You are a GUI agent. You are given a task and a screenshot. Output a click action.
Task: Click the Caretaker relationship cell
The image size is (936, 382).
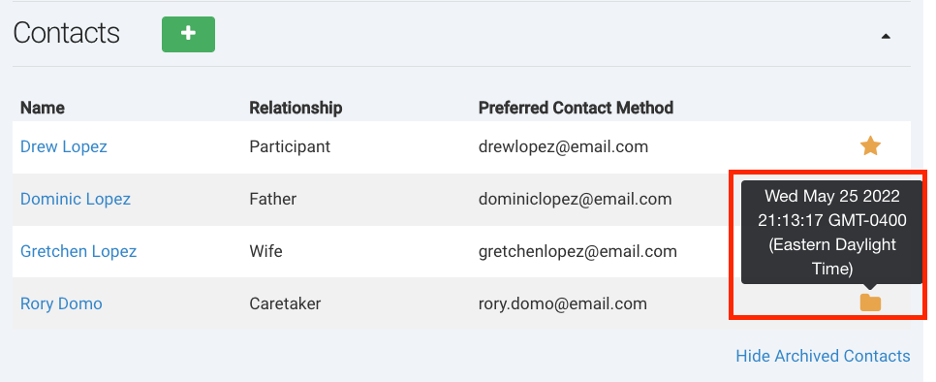pos(285,304)
